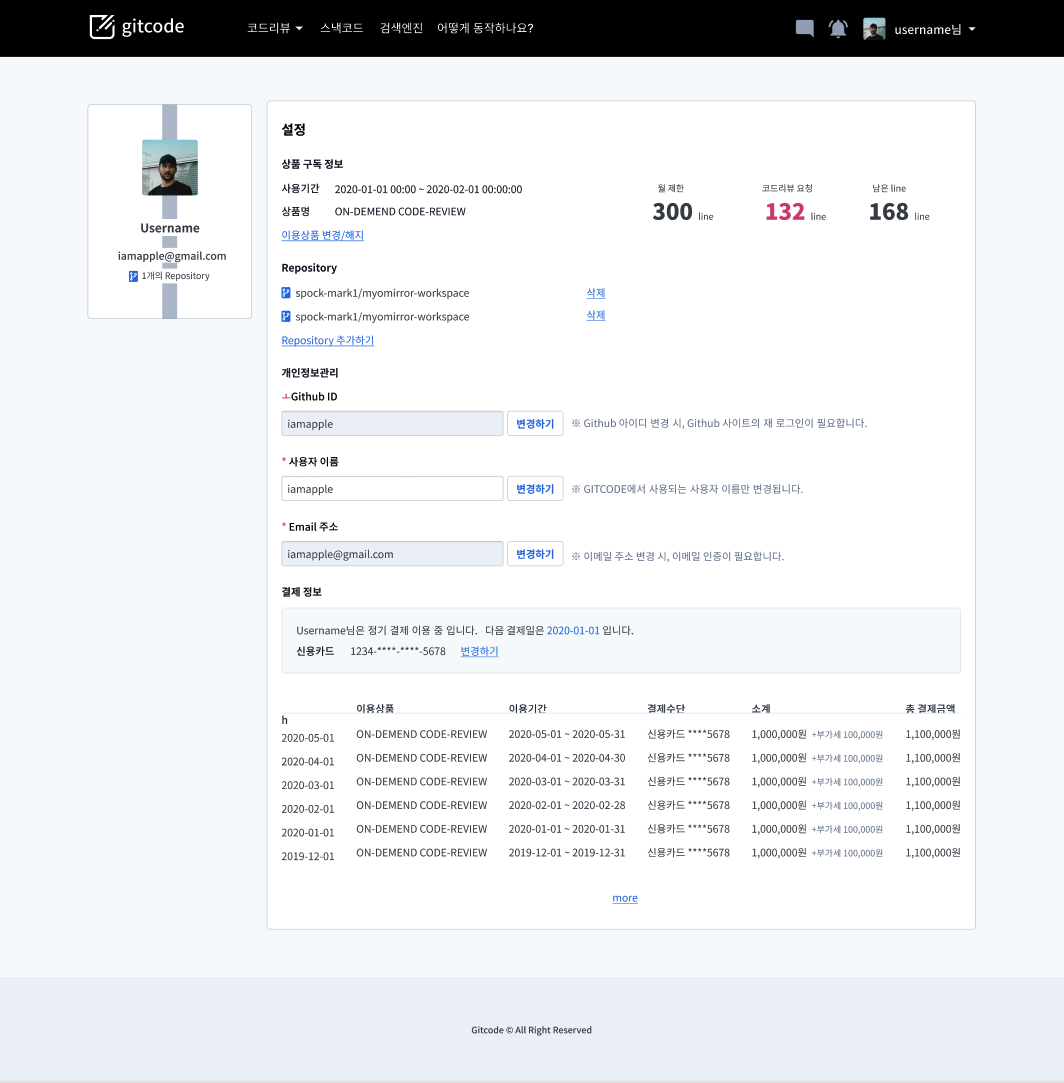Click iamapple@gmail.com in the profile card
The image size is (1064, 1083).
172,256
